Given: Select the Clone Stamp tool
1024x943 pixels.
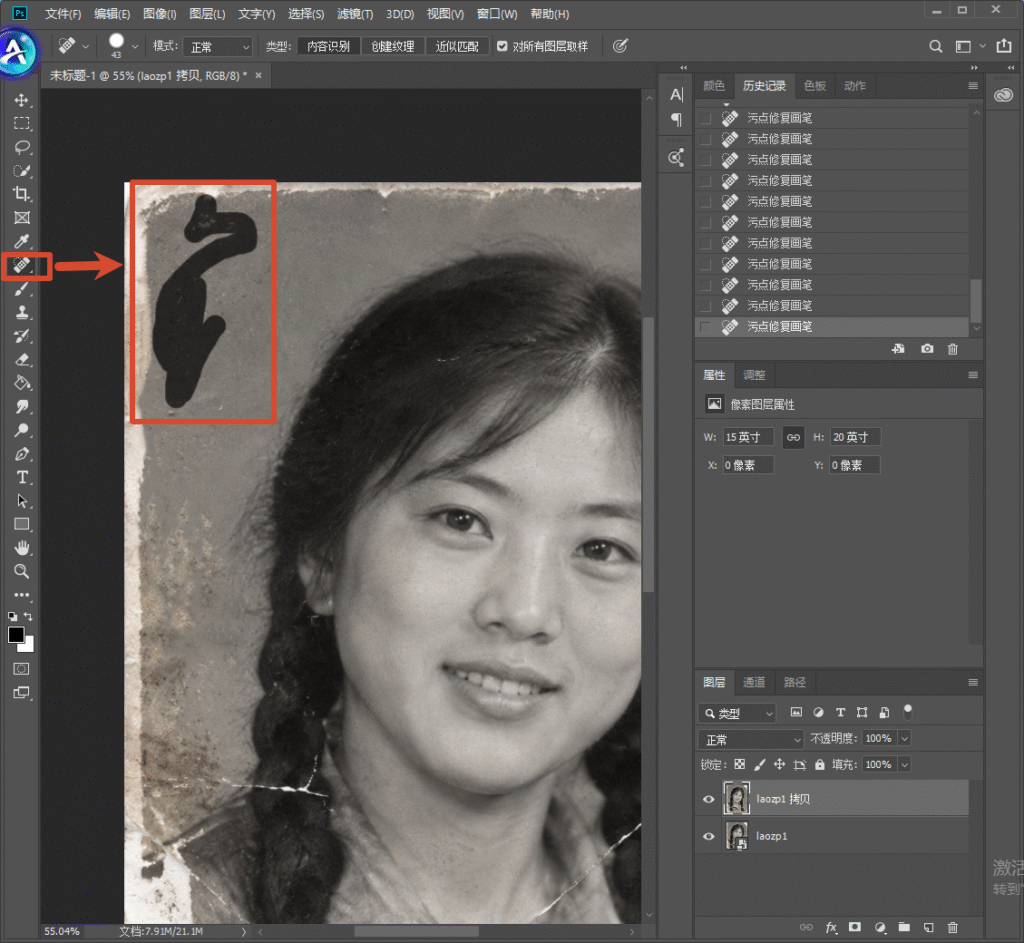Looking at the screenshot, I should (22, 312).
